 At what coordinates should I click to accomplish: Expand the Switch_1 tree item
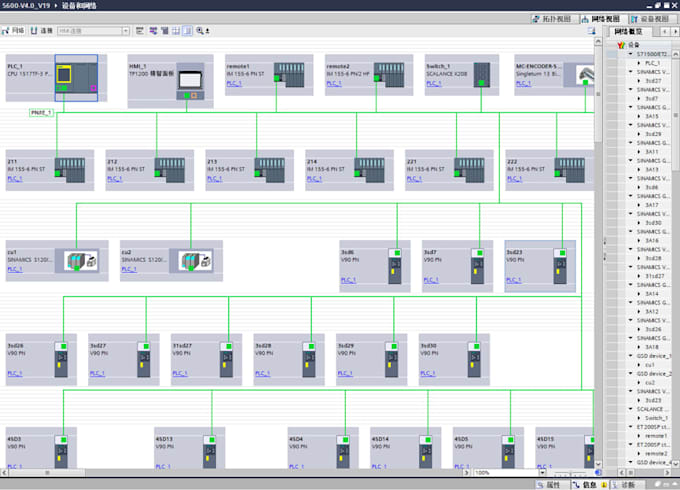click(x=639, y=418)
